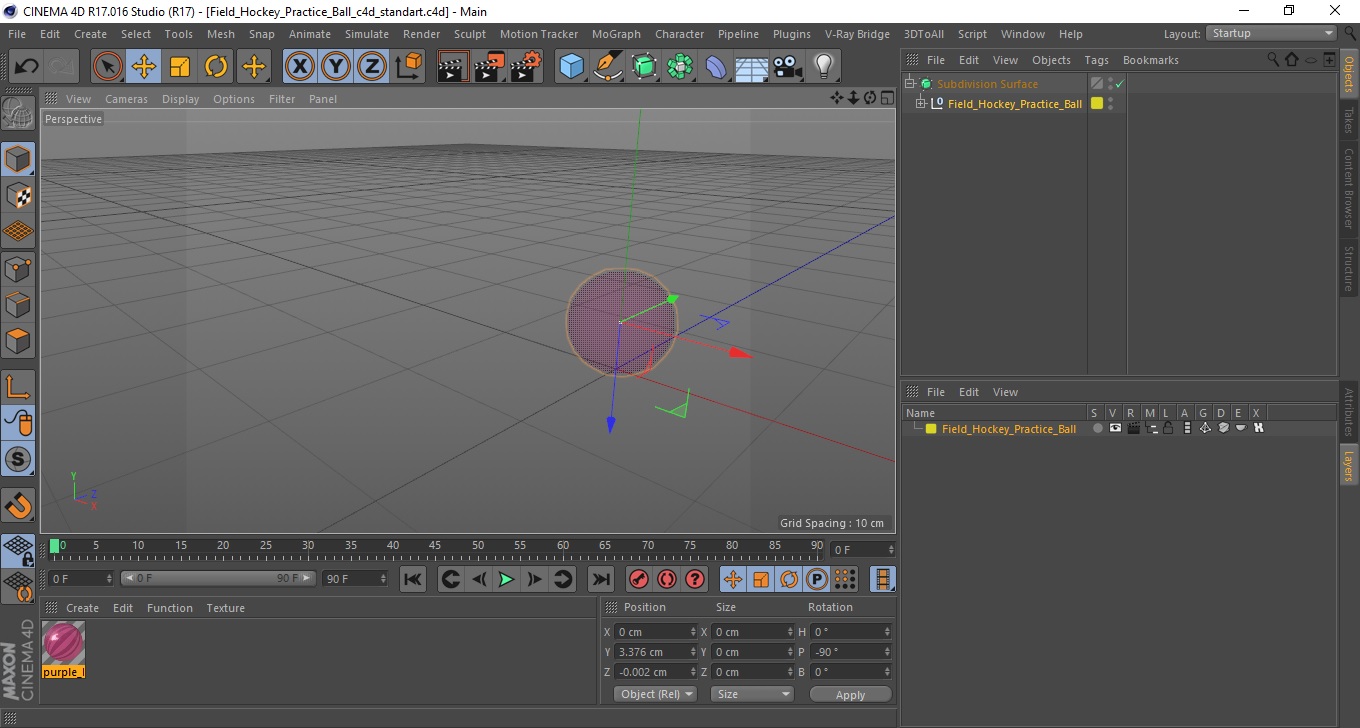Activate the Rotate tool
This screenshot has width=1360, height=728.
click(216, 67)
